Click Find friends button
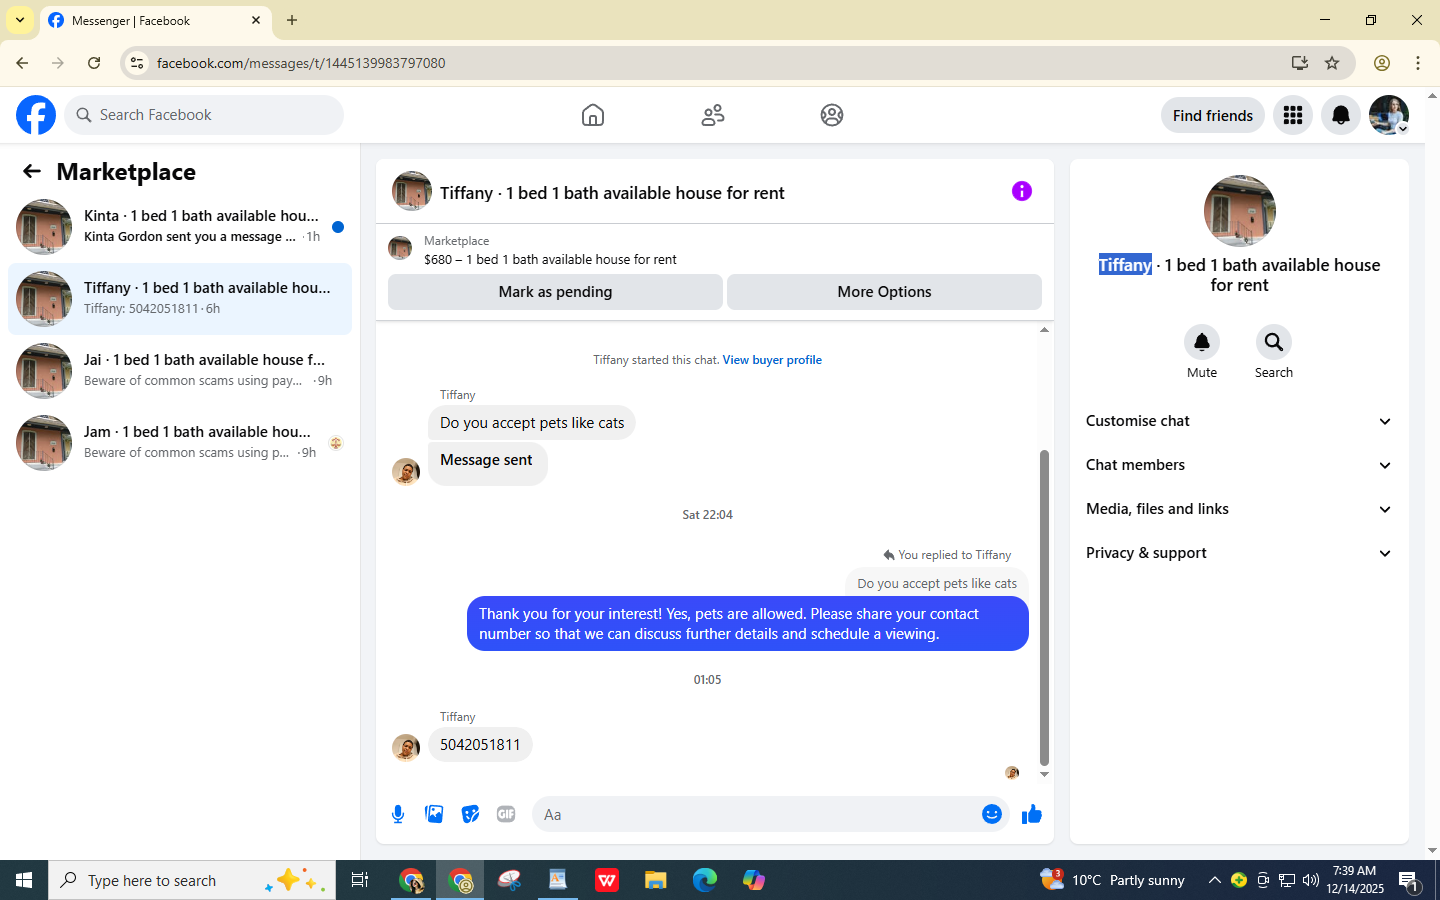 1213,115
